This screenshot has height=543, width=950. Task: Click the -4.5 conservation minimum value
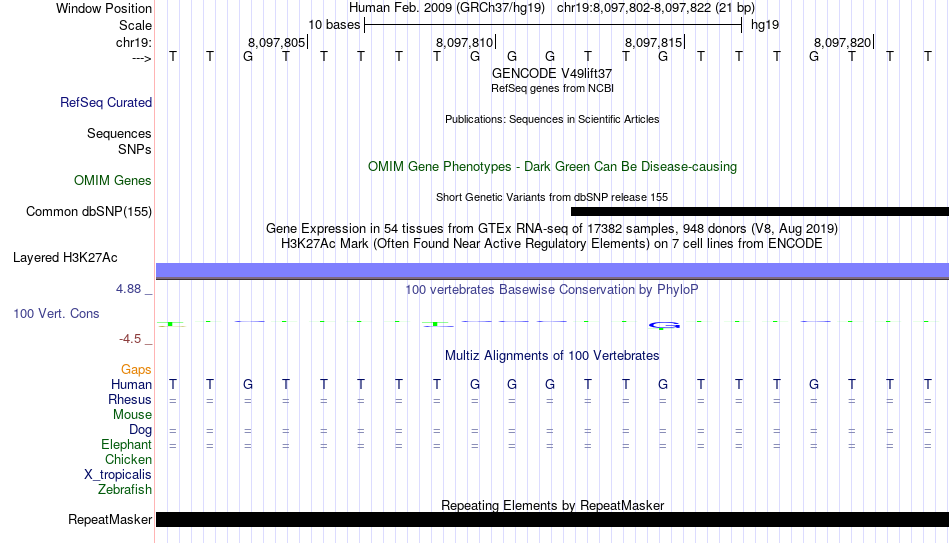point(130,339)
